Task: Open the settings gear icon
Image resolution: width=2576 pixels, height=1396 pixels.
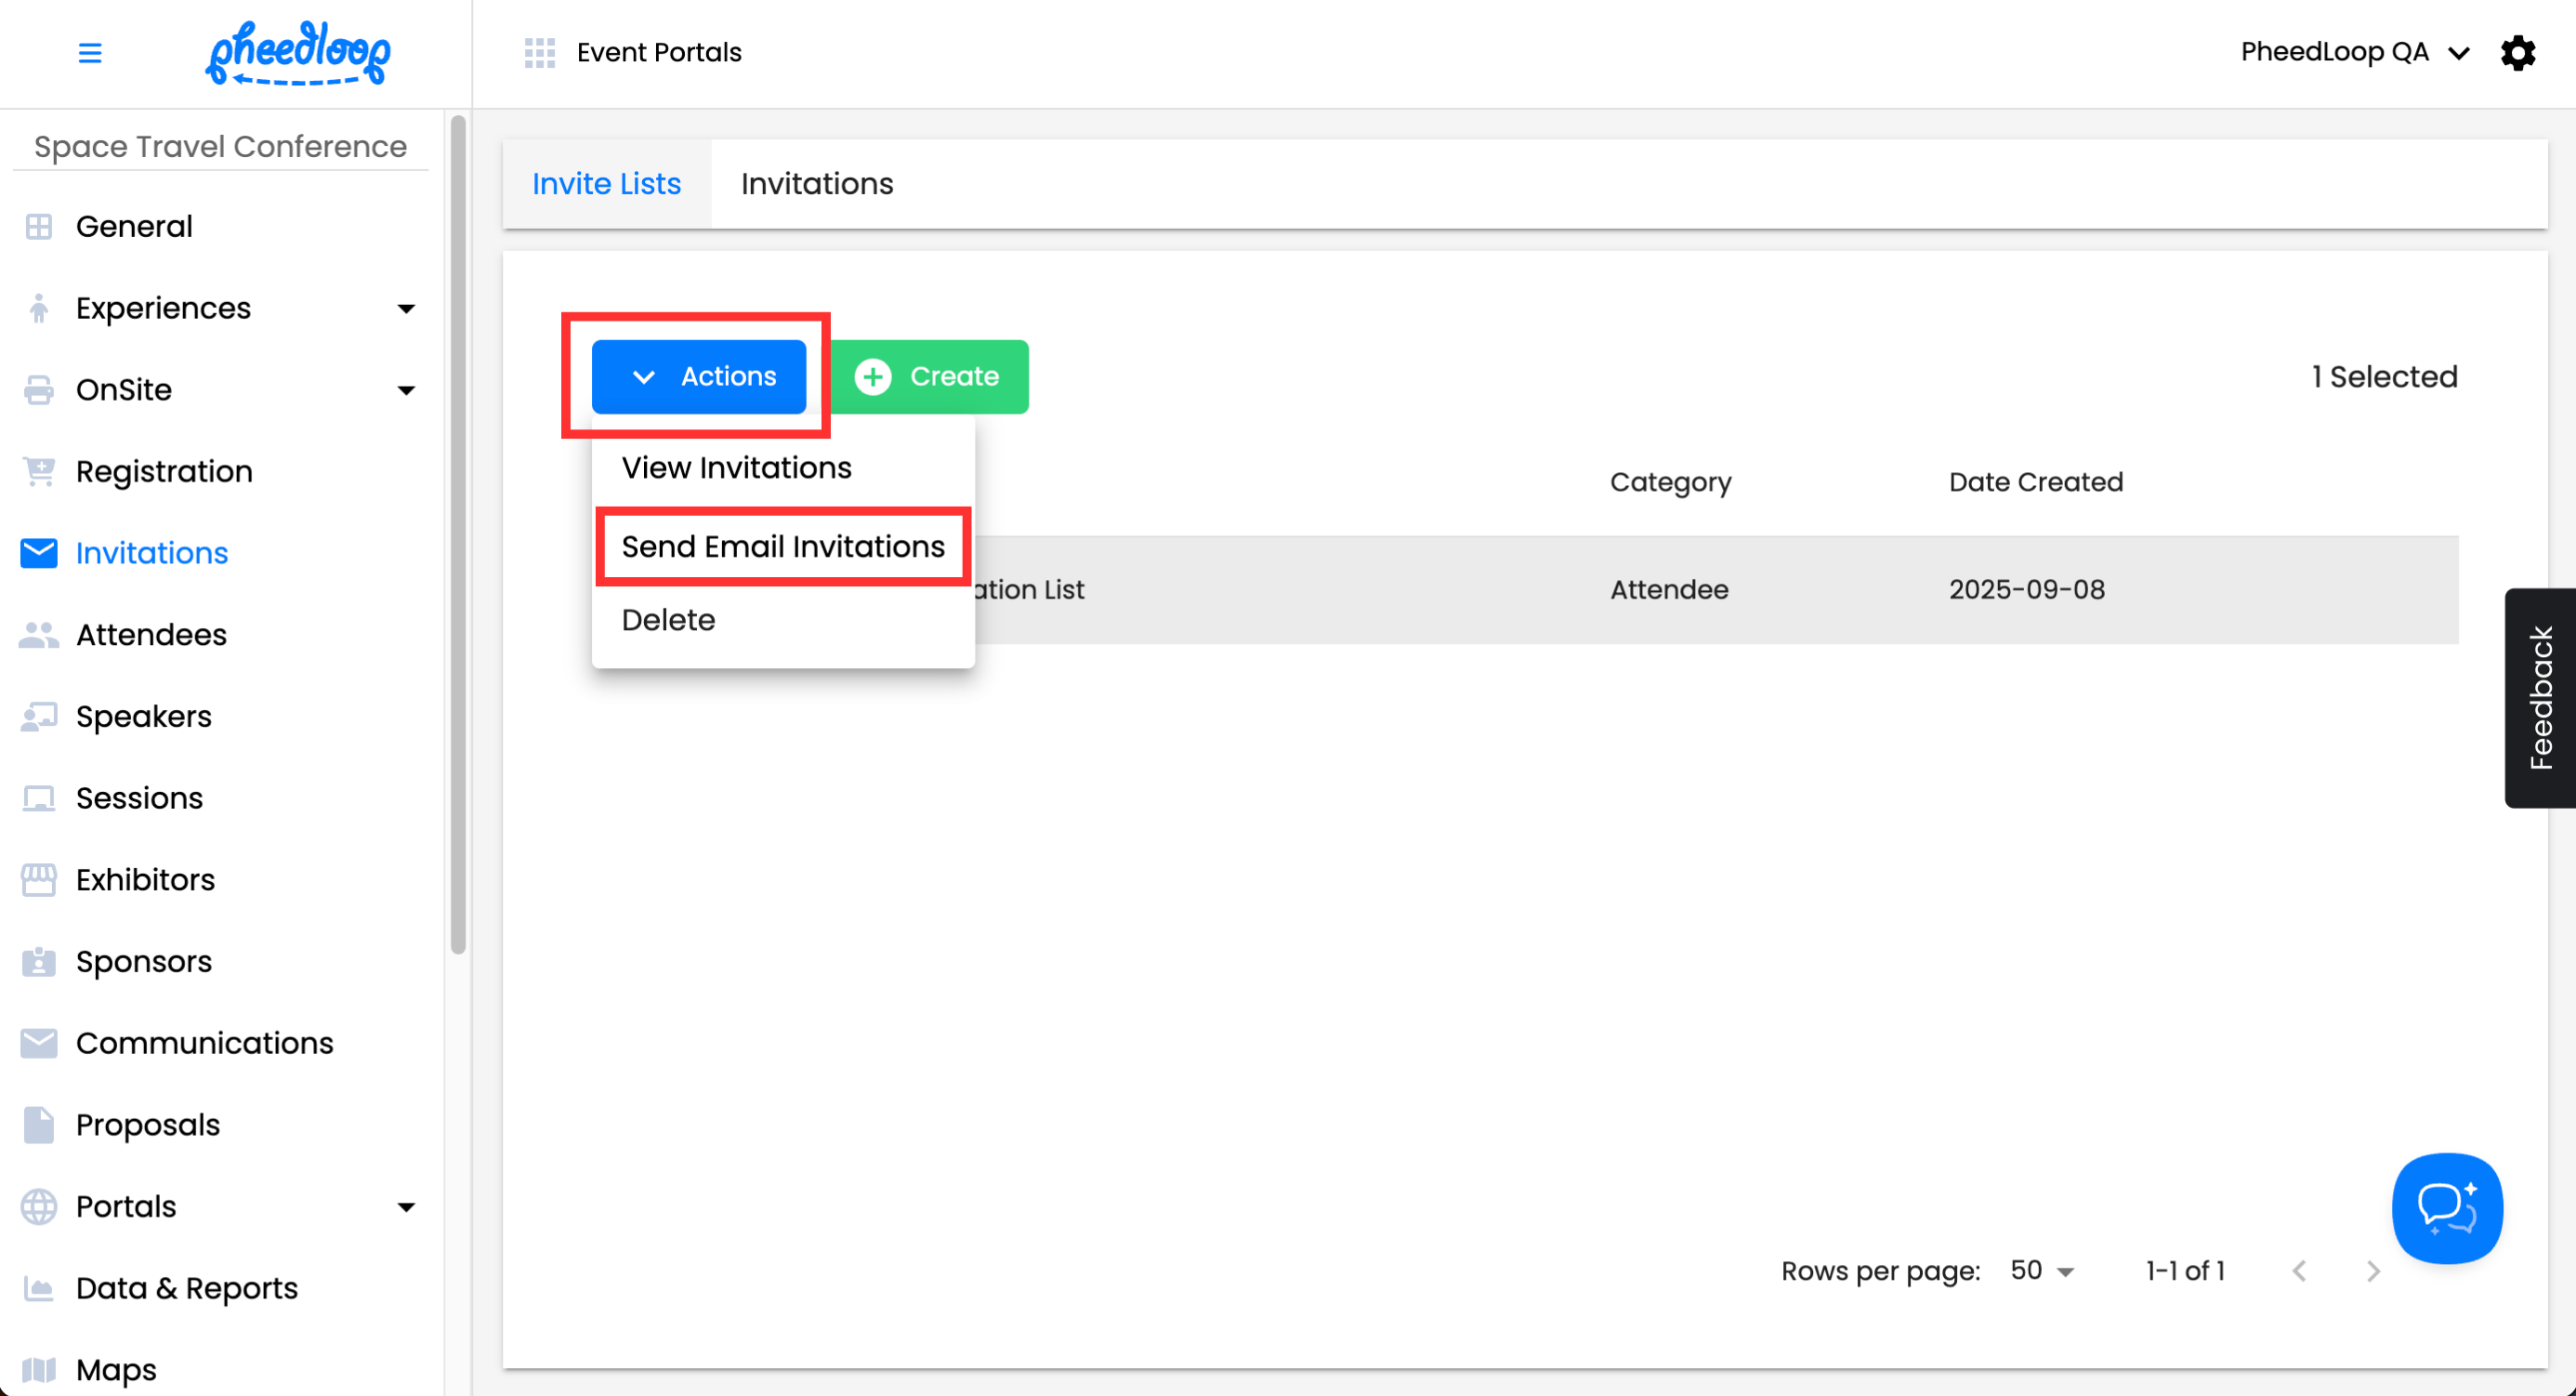Action: (x=2517, y=52)
